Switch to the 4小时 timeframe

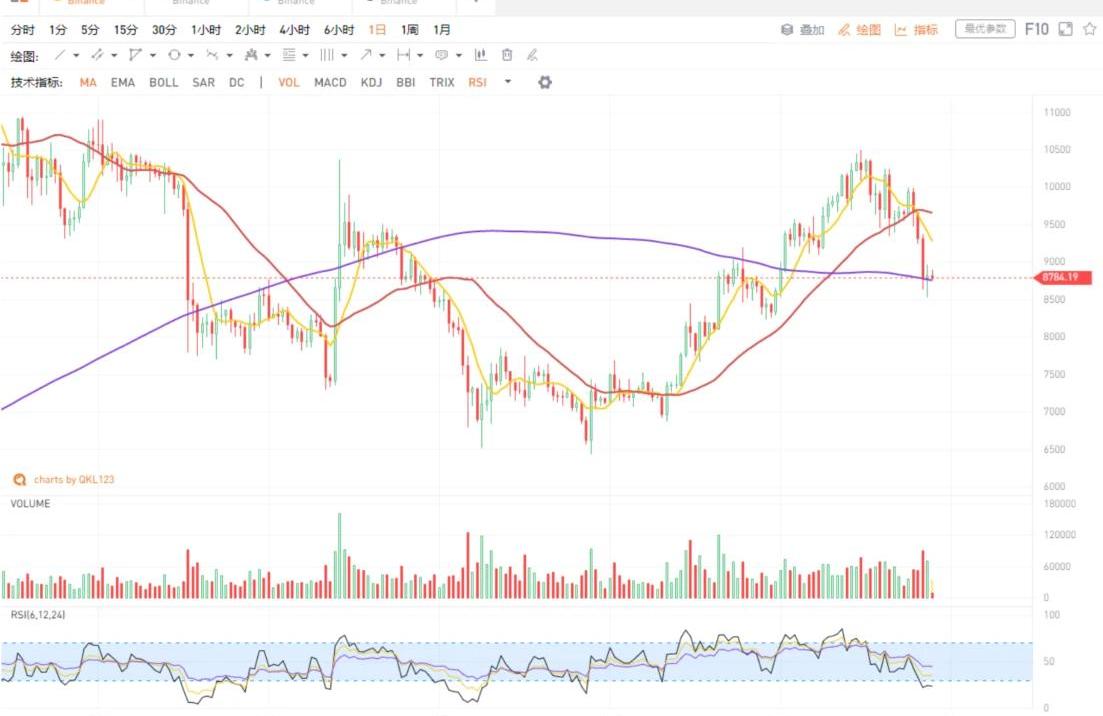point(295,30)
